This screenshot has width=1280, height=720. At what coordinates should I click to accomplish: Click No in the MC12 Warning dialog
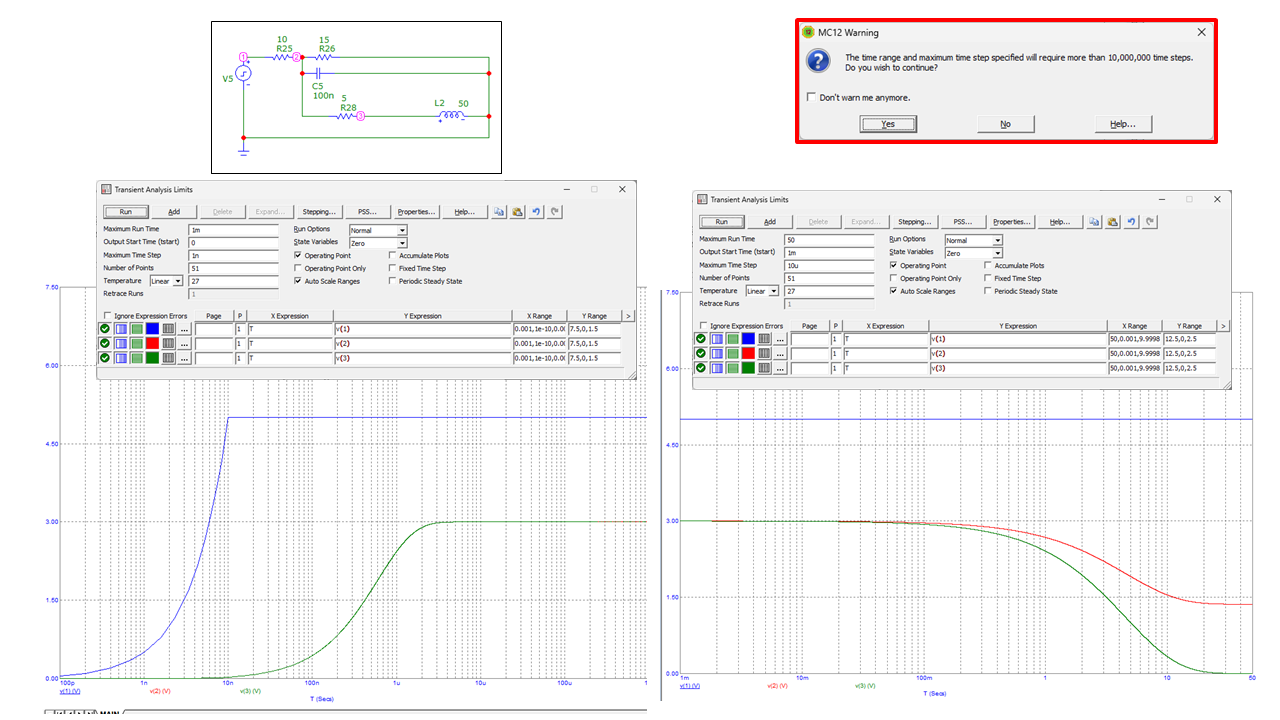[x=1005, y=124]
